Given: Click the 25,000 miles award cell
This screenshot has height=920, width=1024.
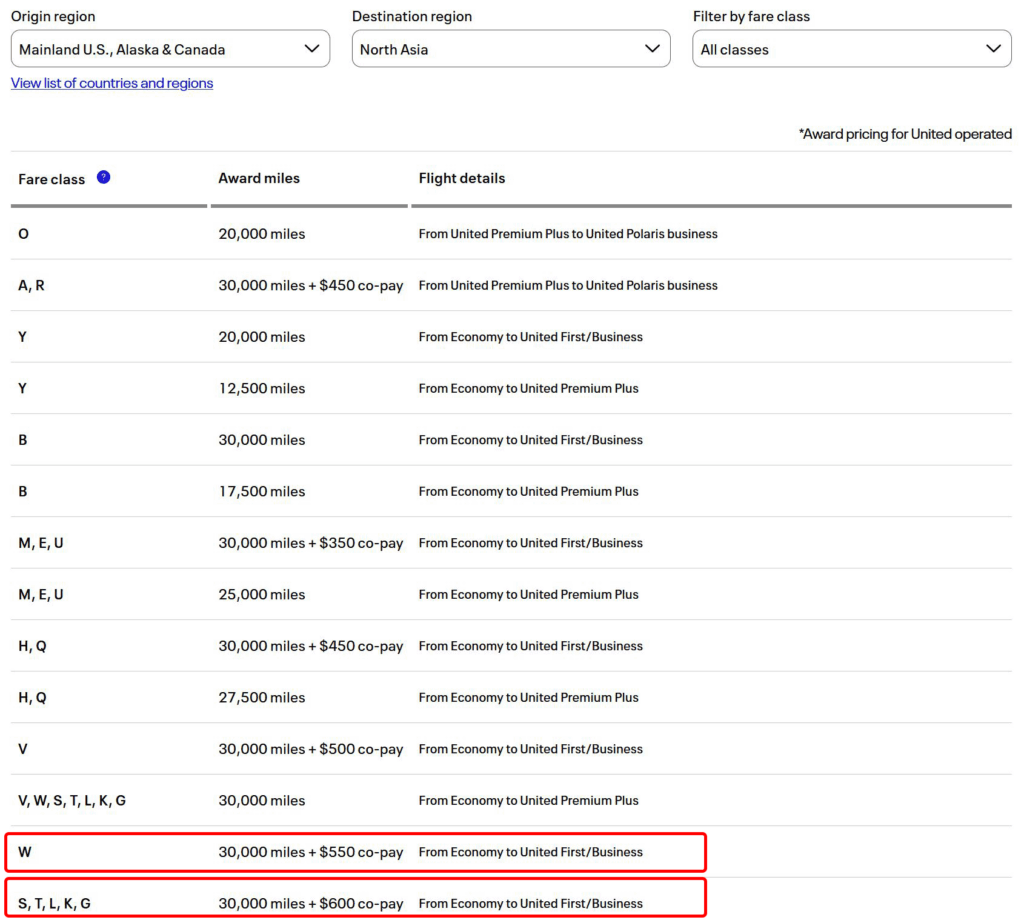Looking at the screenshot, I should pyautogui.click(x=261, y=594).
